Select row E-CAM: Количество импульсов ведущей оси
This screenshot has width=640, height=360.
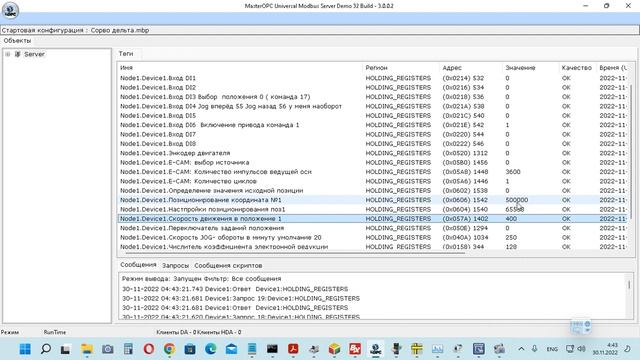(x=373, y=172)
